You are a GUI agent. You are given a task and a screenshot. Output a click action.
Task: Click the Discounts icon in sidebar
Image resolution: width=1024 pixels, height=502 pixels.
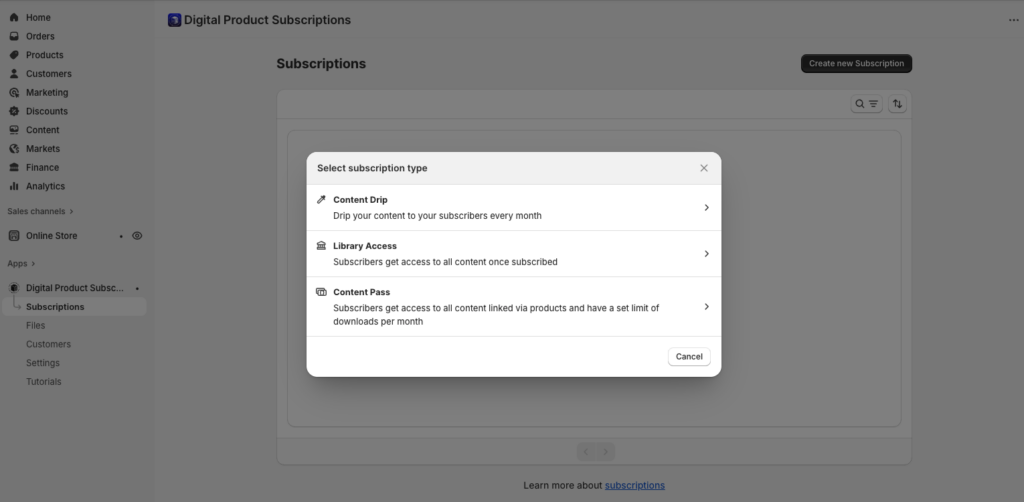14,111
